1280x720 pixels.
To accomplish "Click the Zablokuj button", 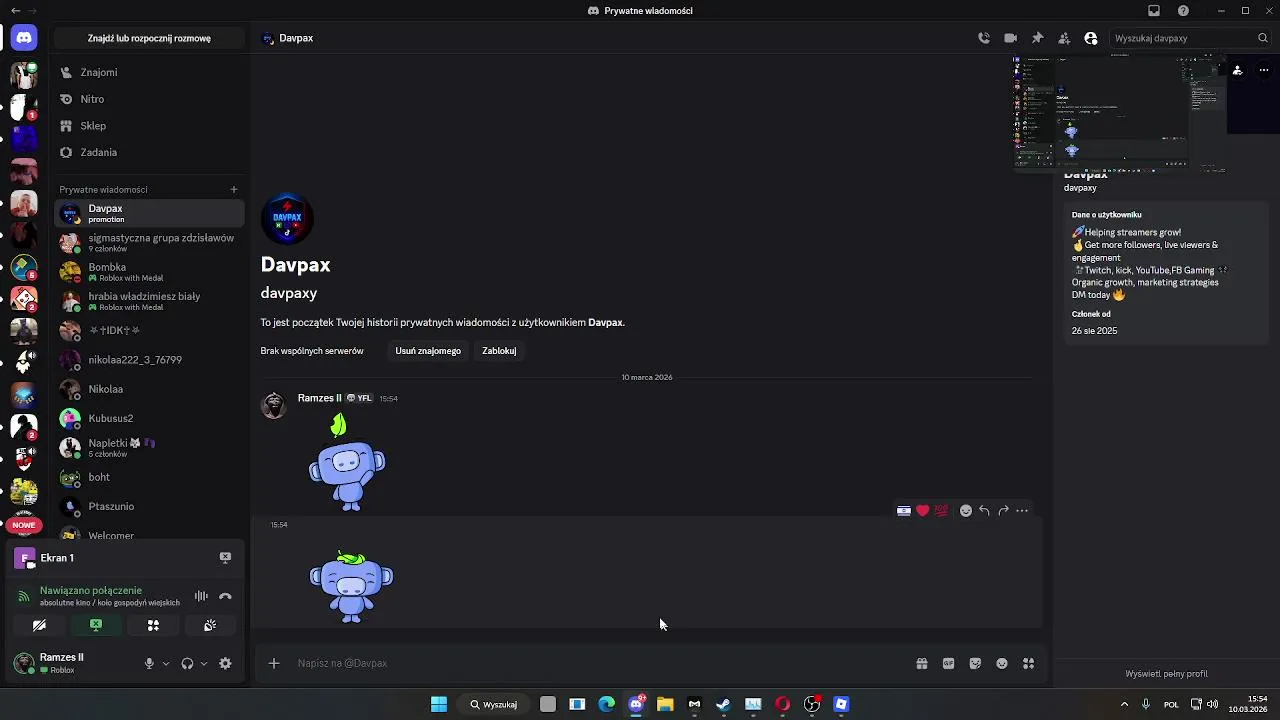I will click(x=499, y=351).
